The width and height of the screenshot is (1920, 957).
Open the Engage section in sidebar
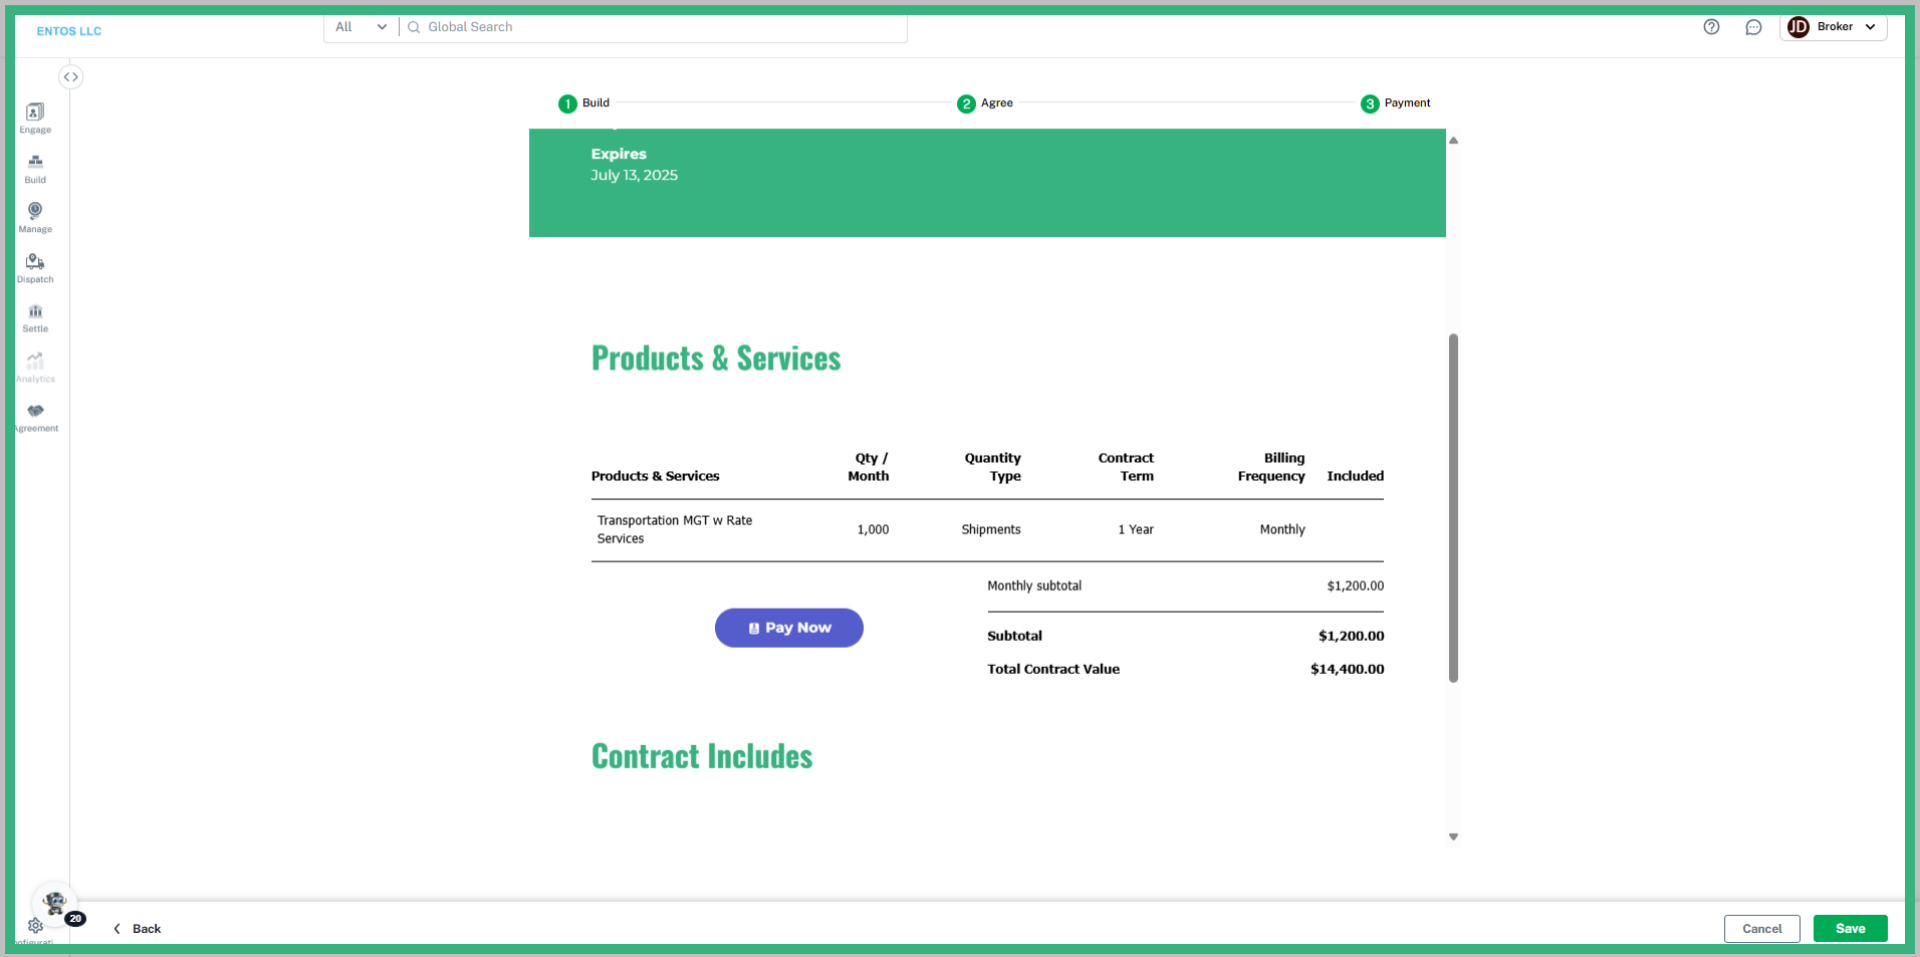pos(35,117)
